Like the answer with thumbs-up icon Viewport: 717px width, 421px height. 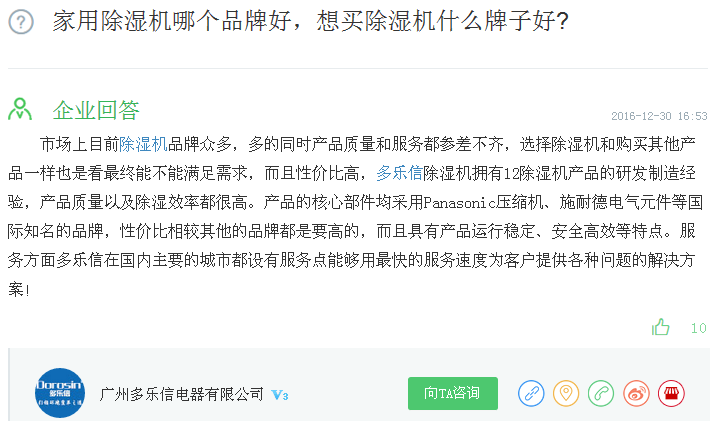tap(660, 327)
